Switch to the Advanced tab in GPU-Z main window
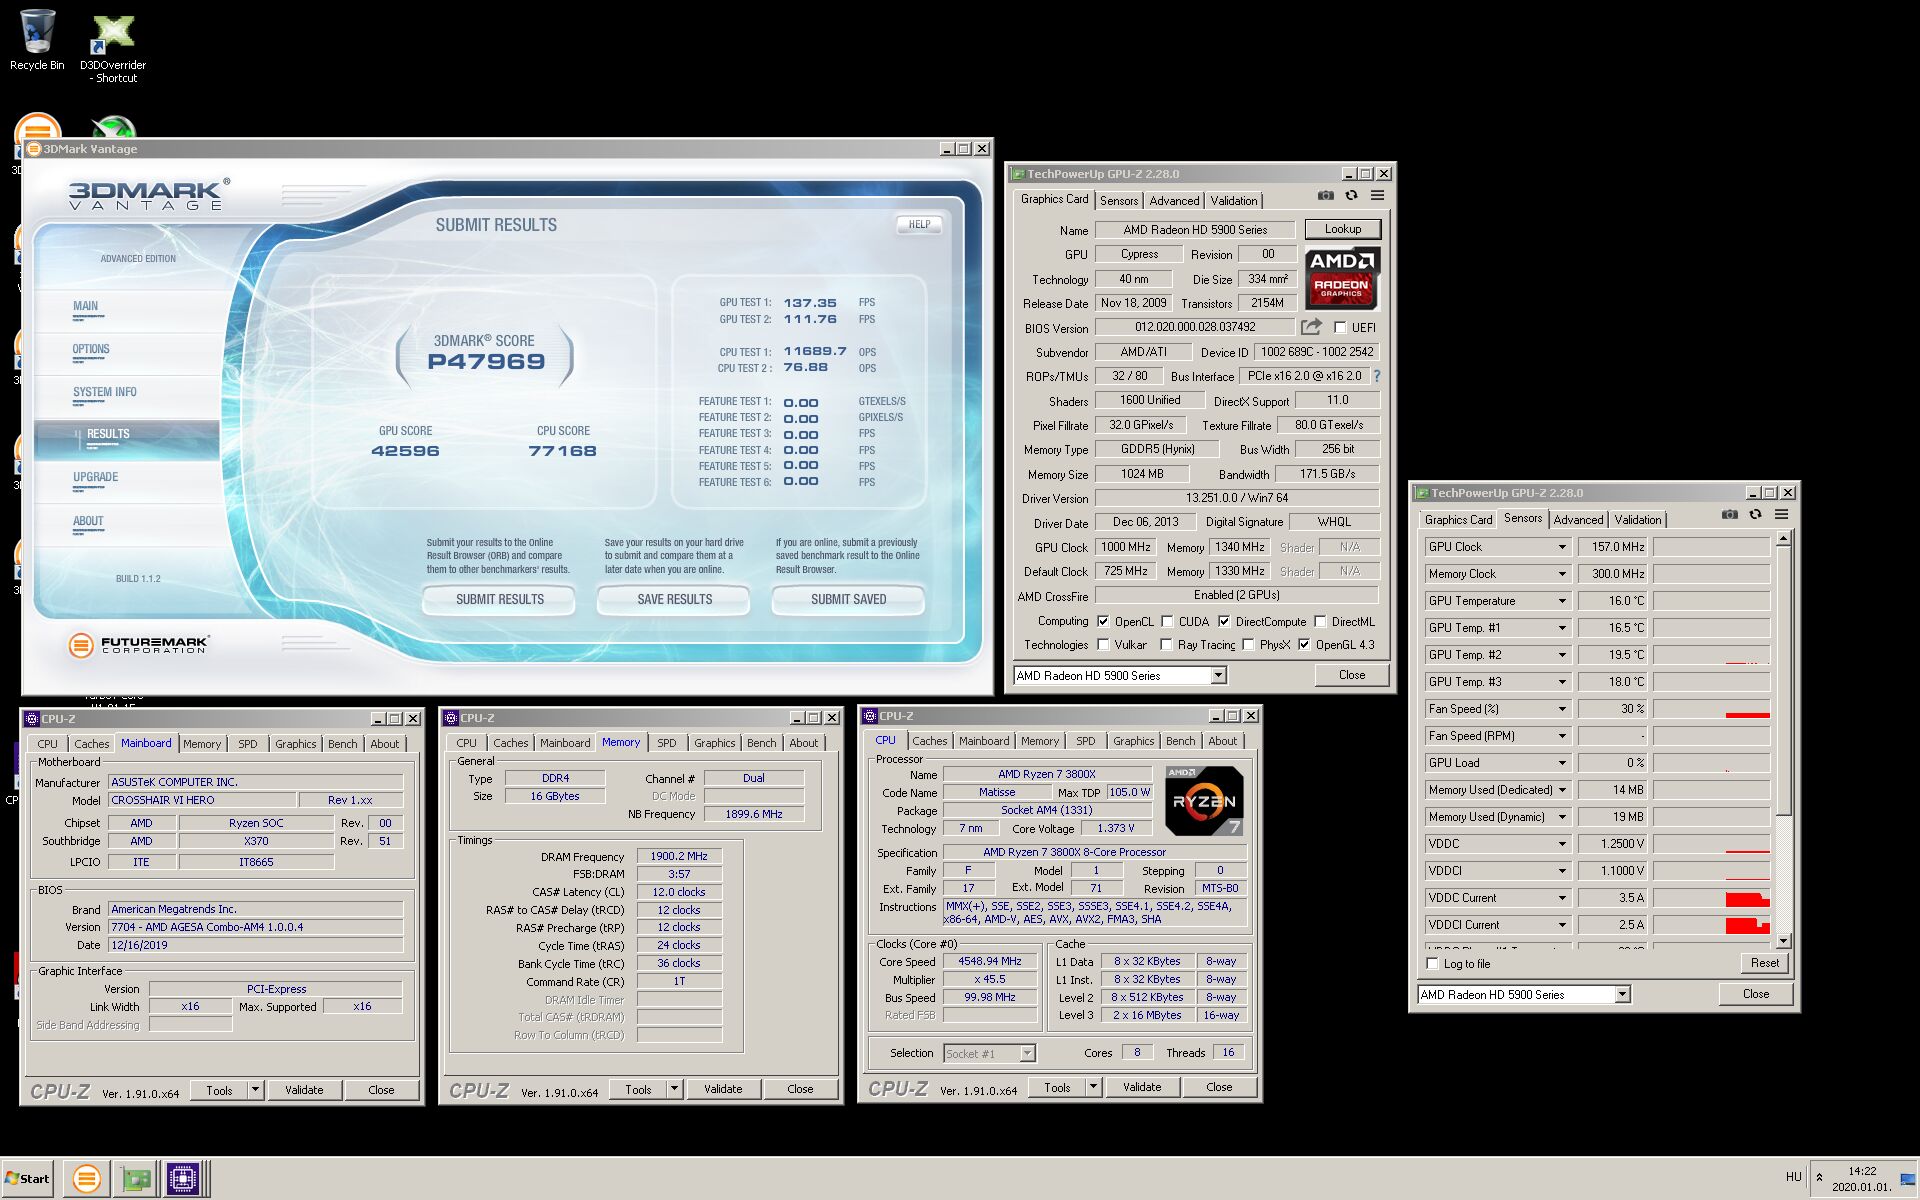Screen dimensions: 1920x1200 coord(1174,200)
